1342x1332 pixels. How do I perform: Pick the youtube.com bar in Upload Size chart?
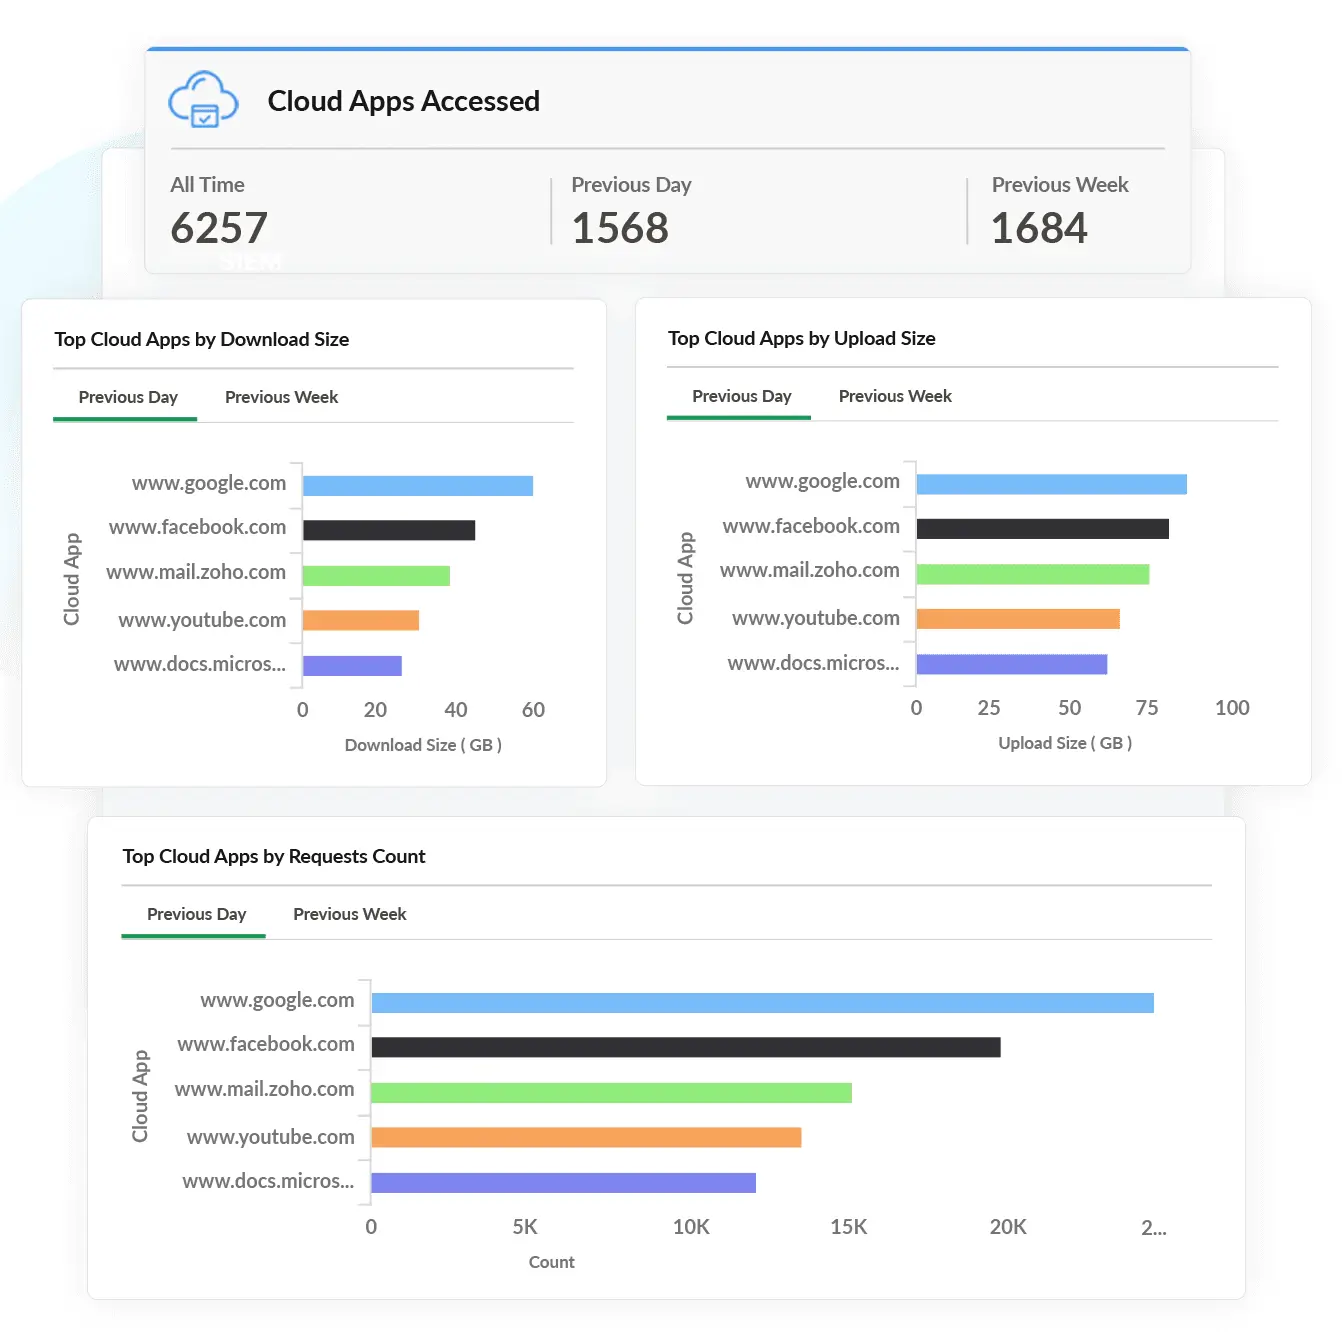(1018, 618)
